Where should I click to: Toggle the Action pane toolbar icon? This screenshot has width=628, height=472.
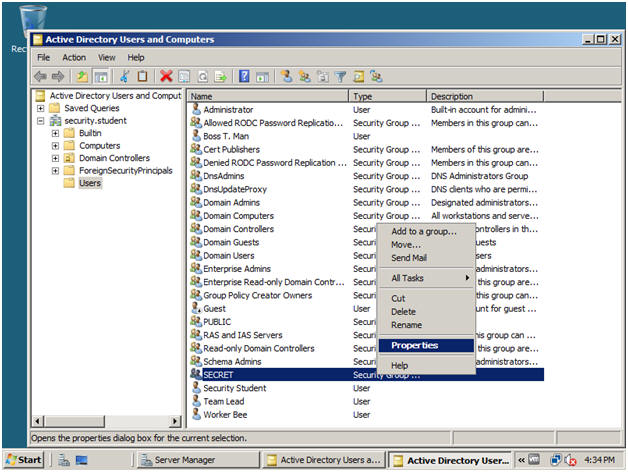coord(262,76)
